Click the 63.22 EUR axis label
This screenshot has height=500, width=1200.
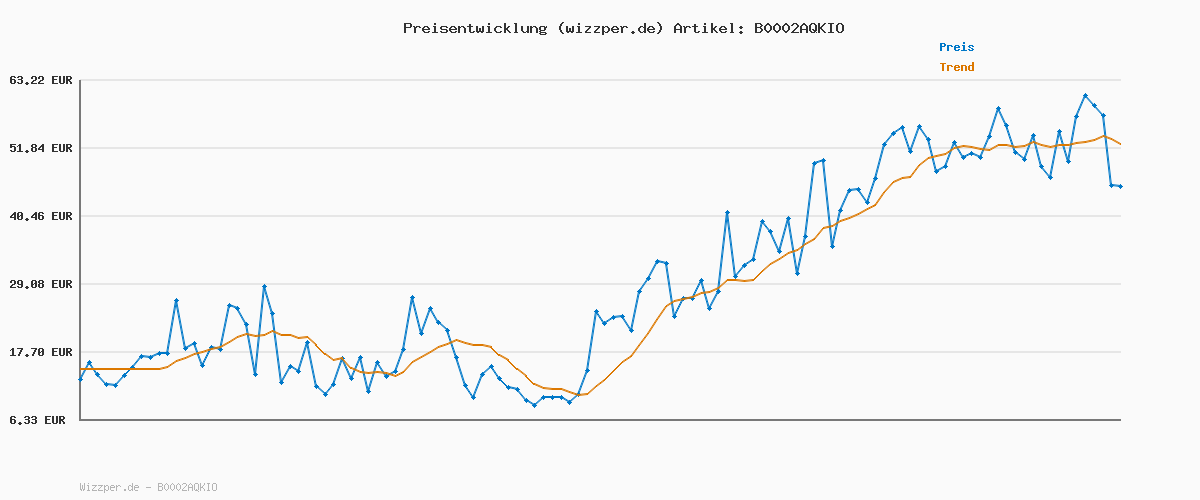(x=41, y=80)
